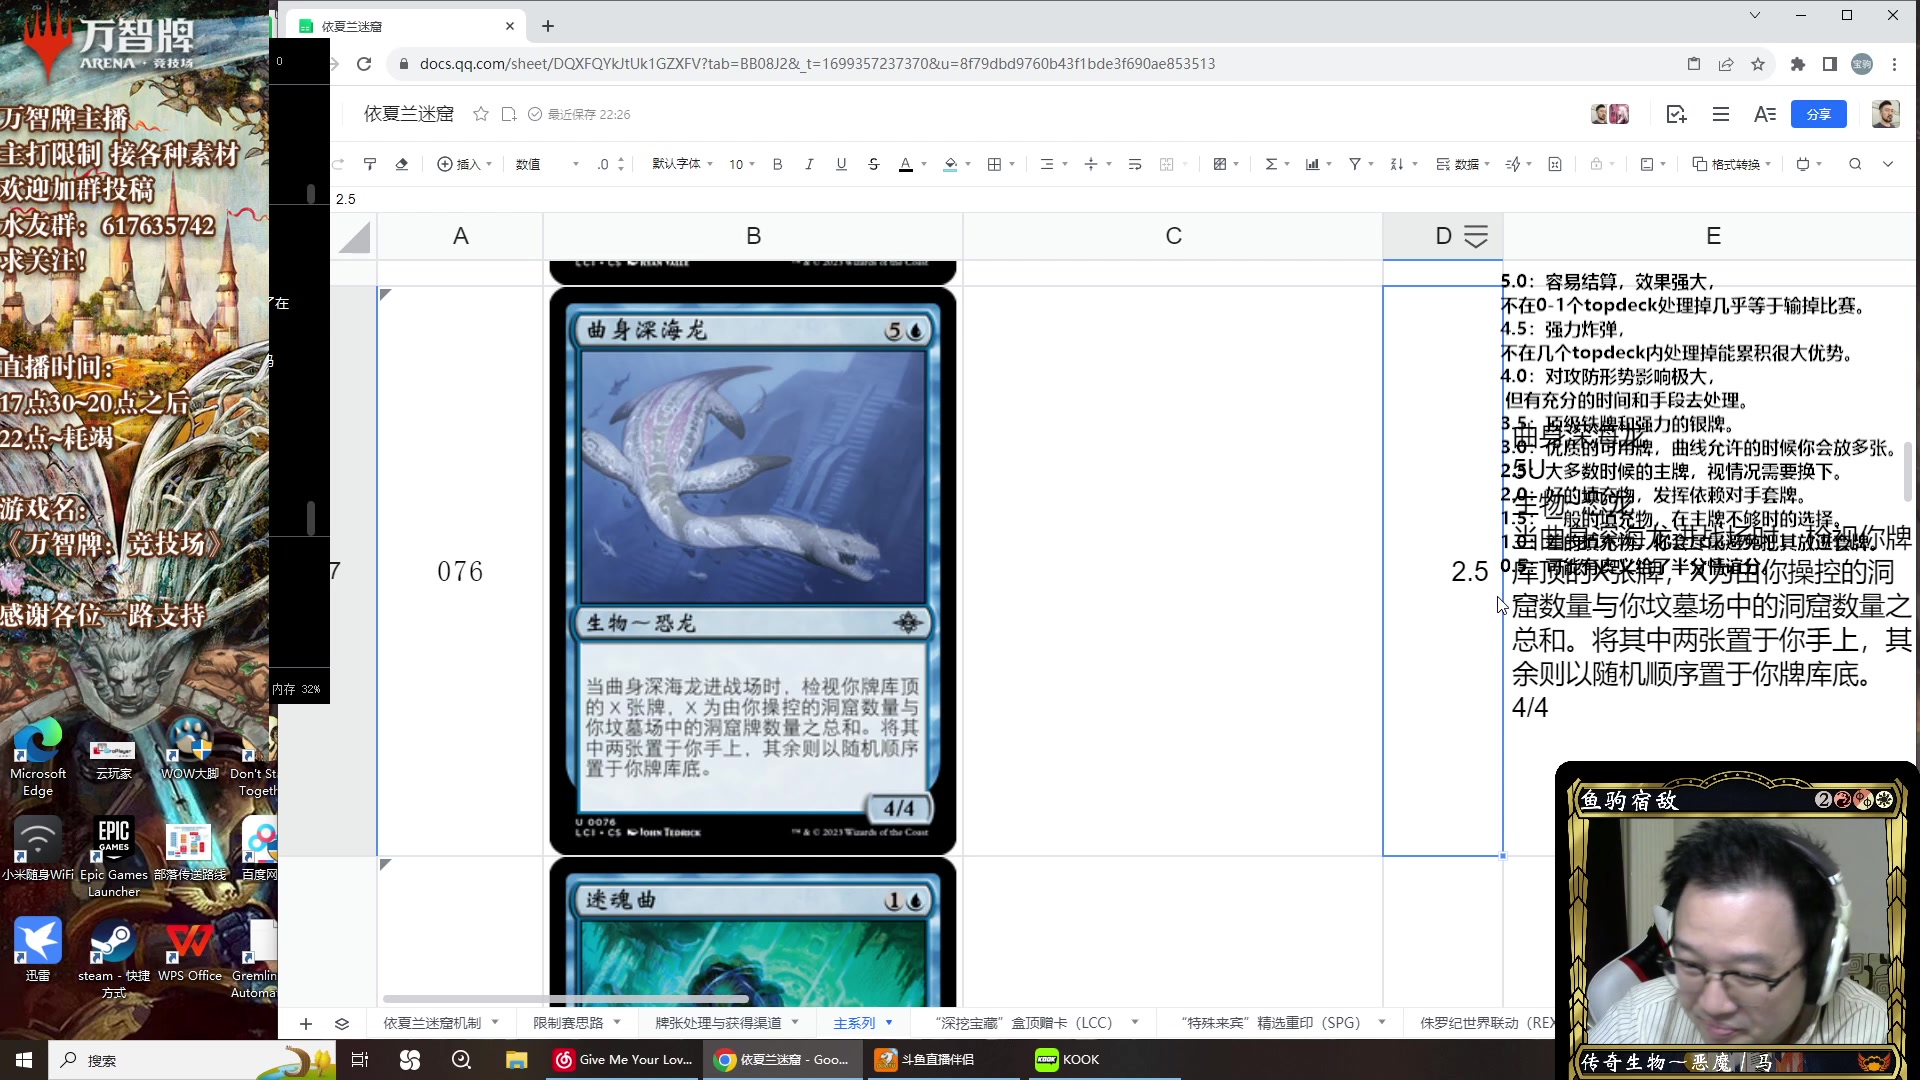The width and height of the screenshot is (1920, 1080).
Task: Expand the 限制赛思路 dropdown tab
Action: click(617, 1022)
